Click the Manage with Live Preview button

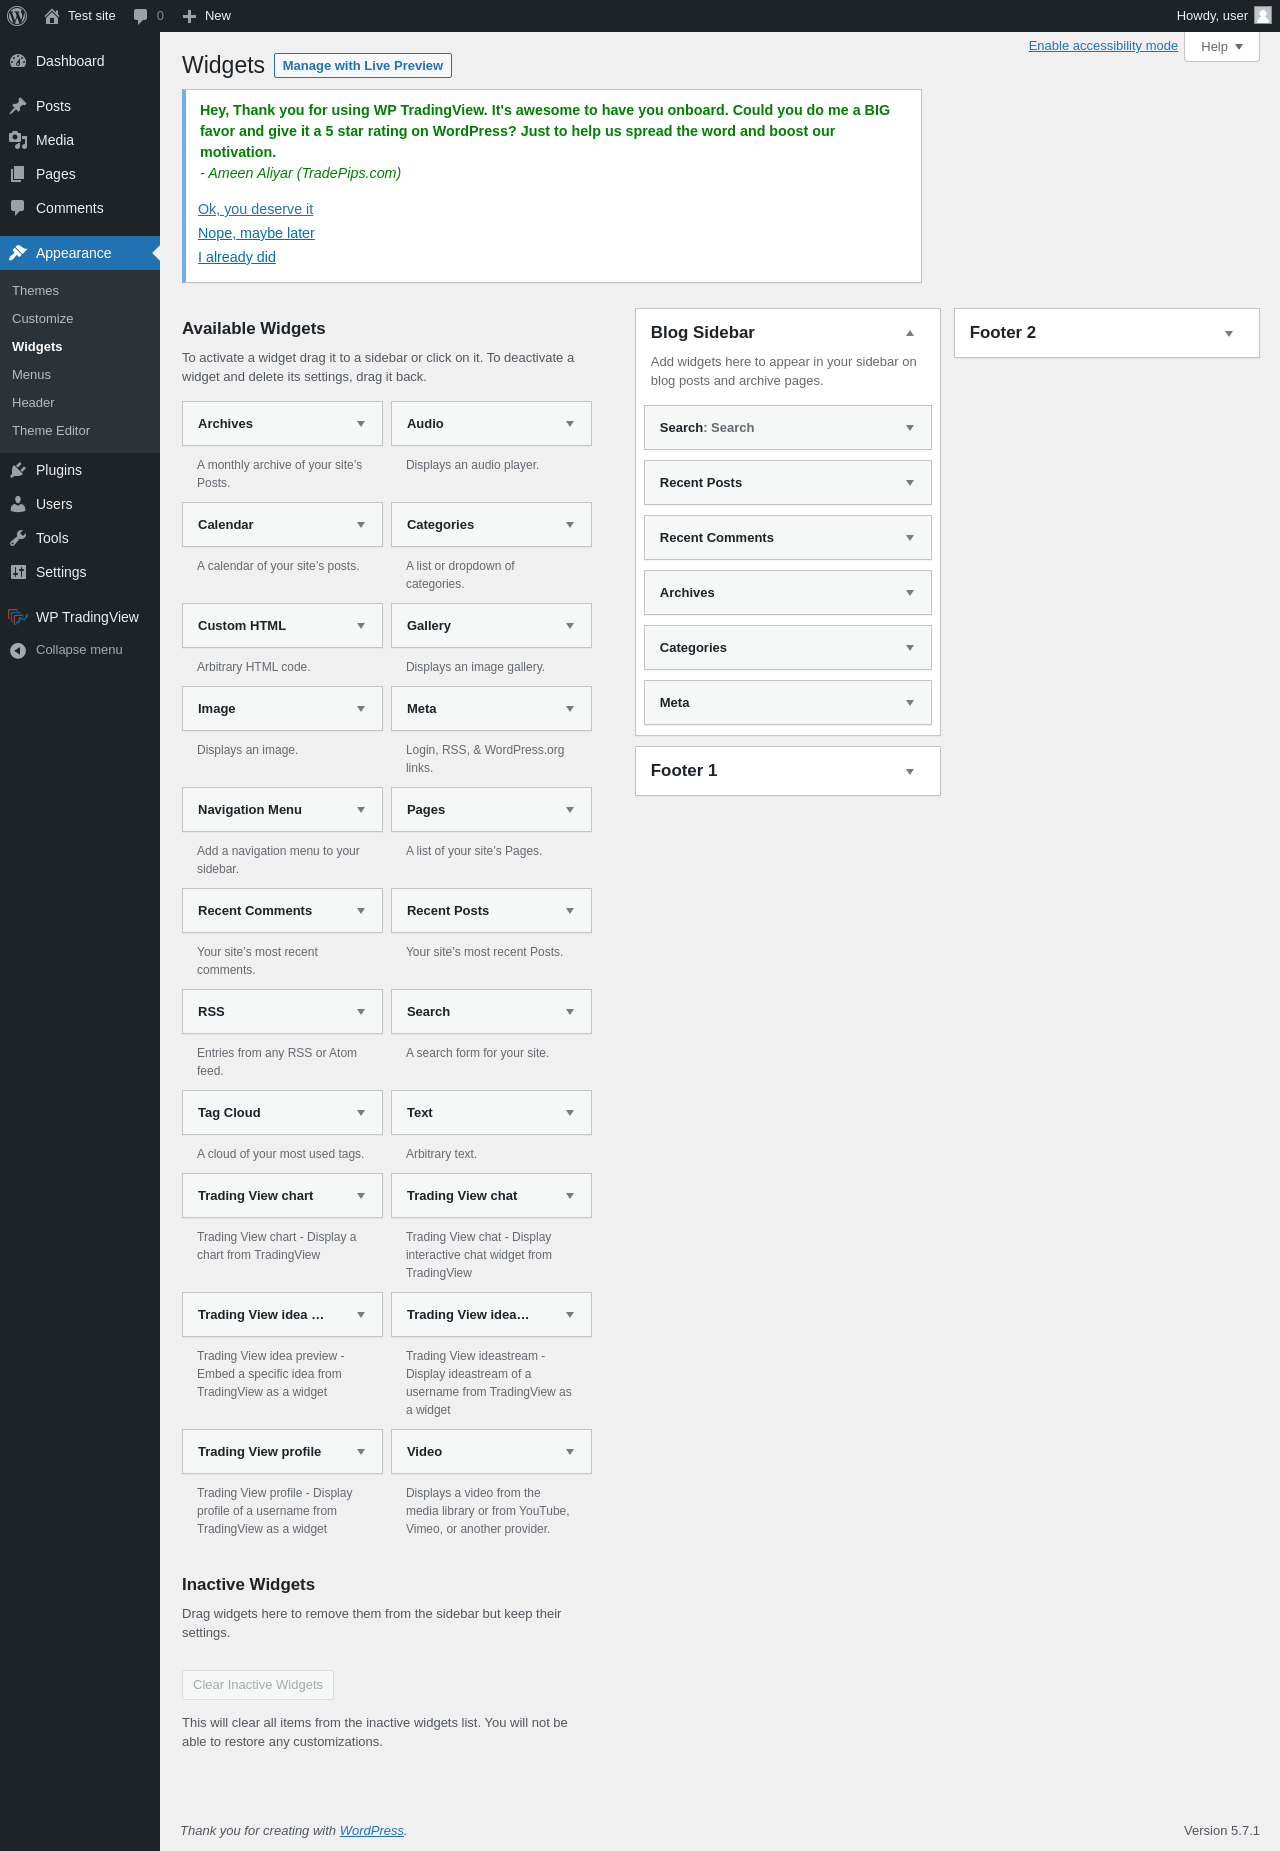pos(363,66)
